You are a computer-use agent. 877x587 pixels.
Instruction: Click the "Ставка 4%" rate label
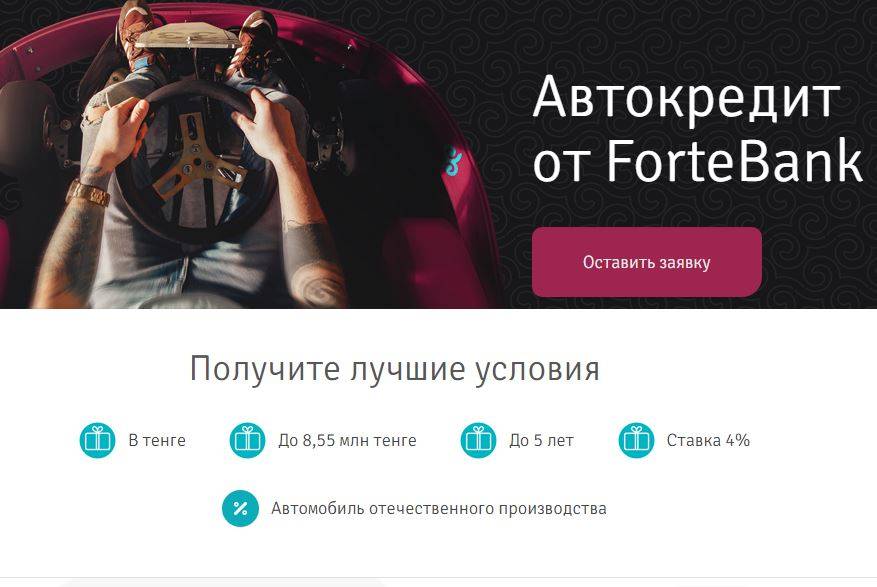708,441
